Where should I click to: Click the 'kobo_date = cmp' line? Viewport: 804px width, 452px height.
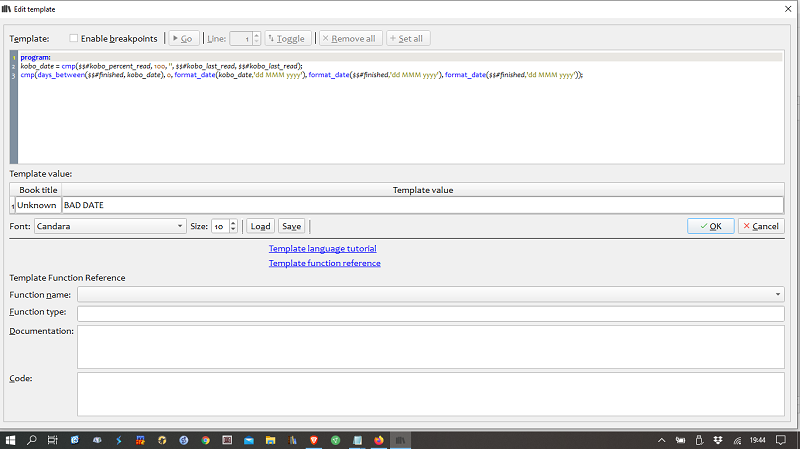[162, 66]
